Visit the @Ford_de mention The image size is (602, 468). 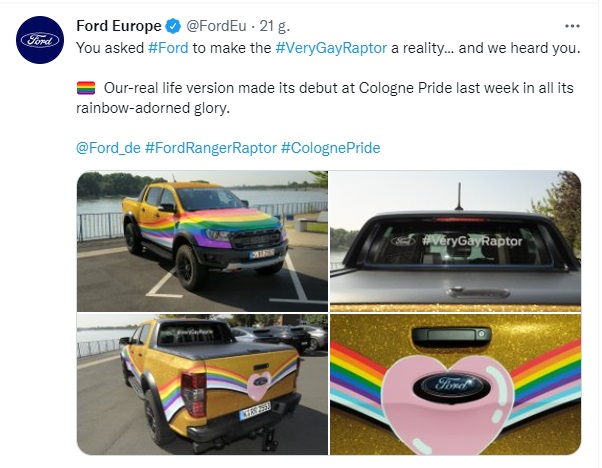pos(108,148)
